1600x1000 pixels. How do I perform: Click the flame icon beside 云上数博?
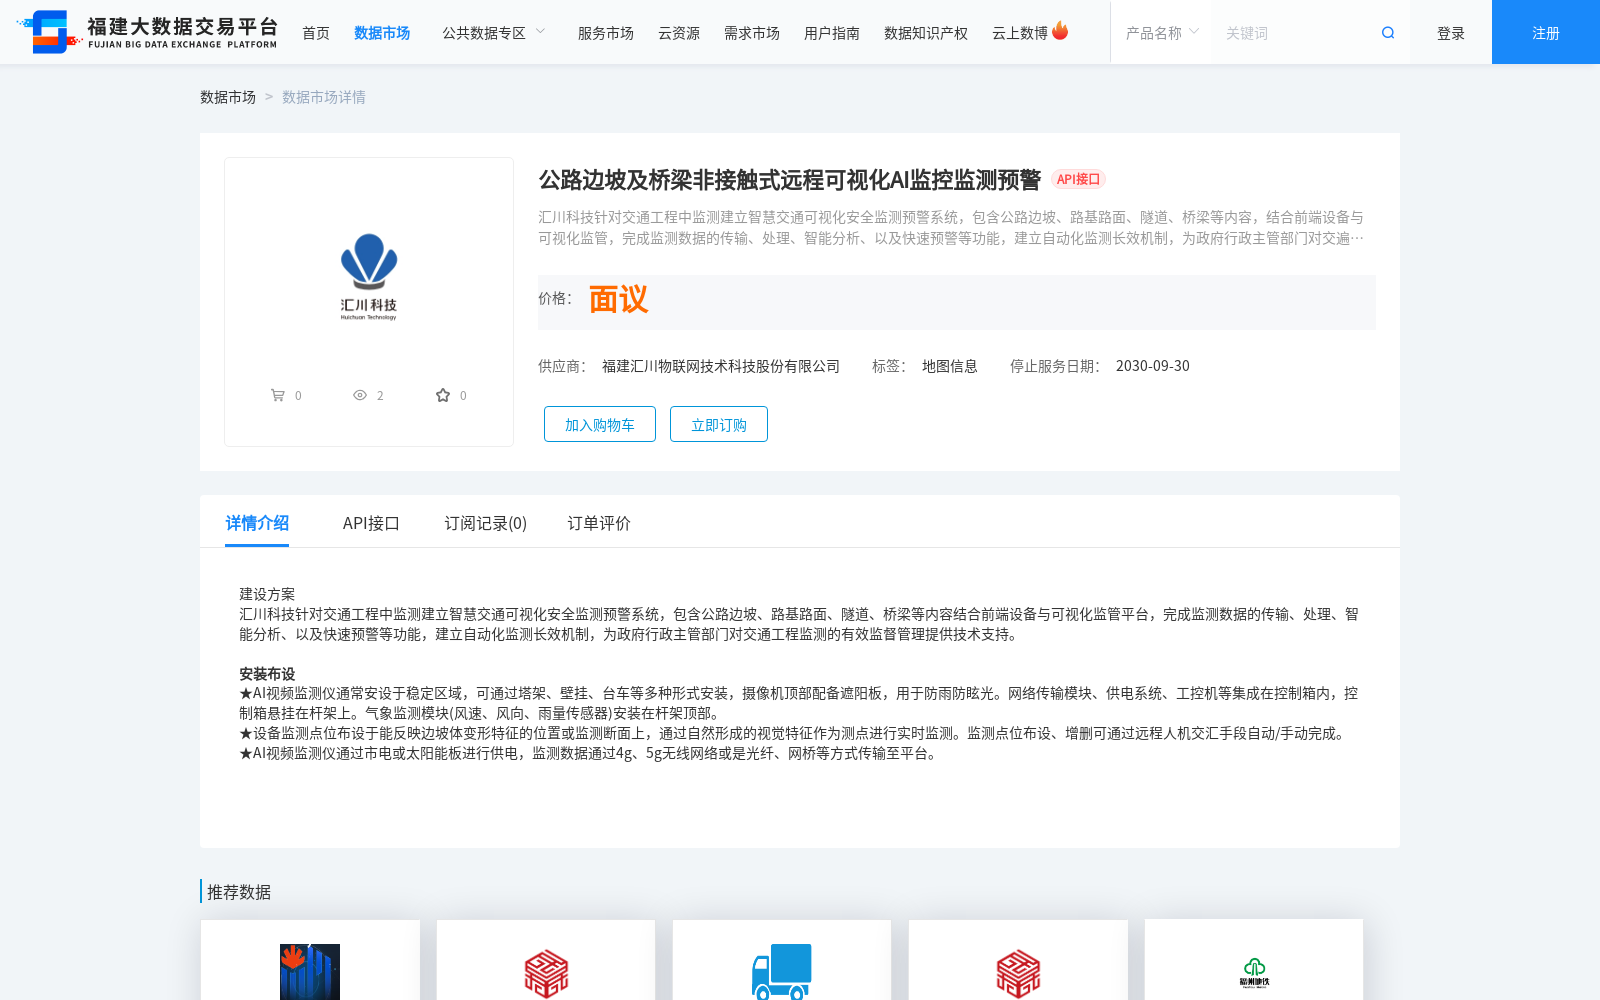click(1060, 31)
